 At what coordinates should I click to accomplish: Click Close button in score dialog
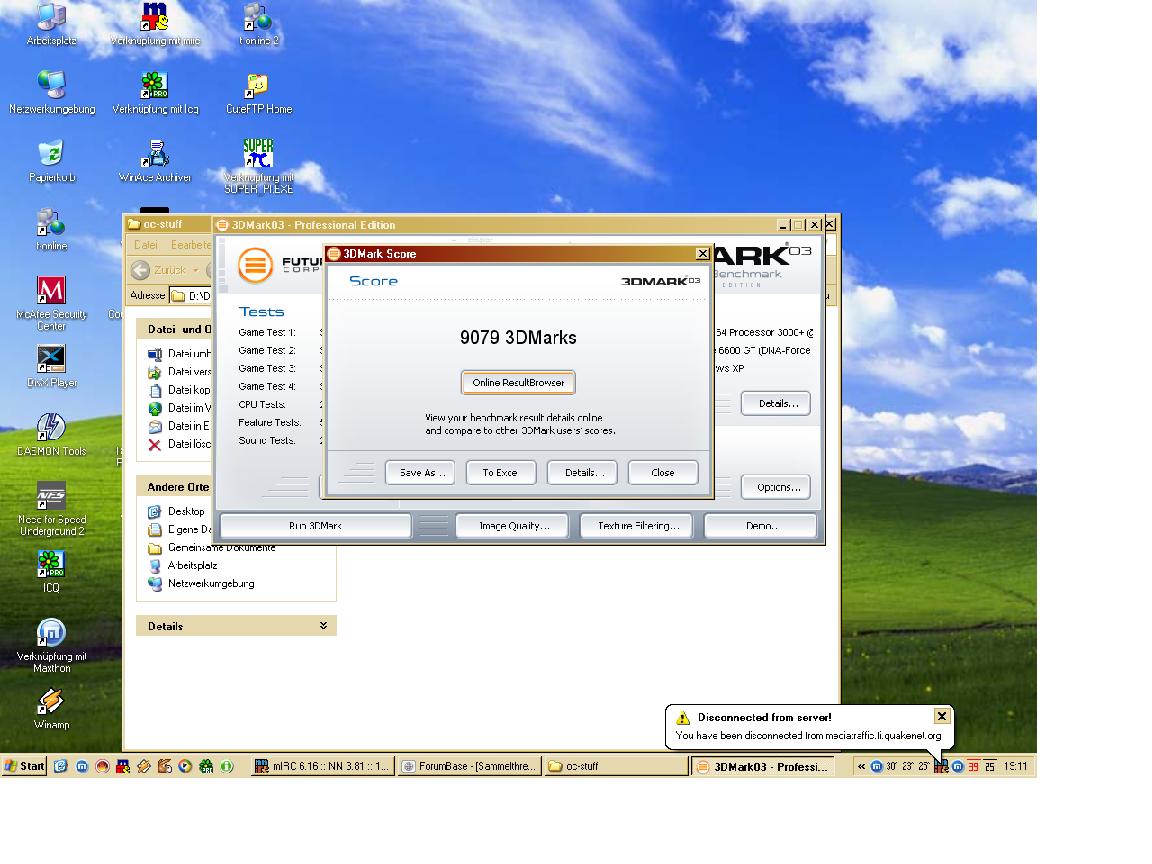tap(663, 472)
